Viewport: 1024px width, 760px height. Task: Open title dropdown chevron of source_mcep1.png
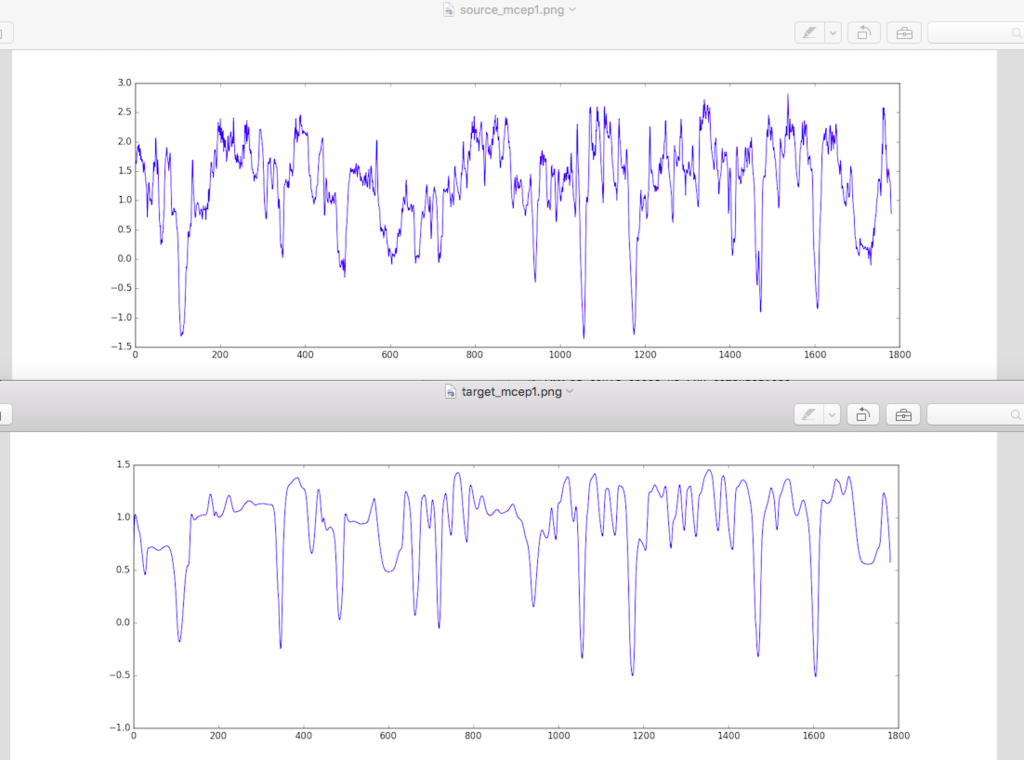pos(573,10)
